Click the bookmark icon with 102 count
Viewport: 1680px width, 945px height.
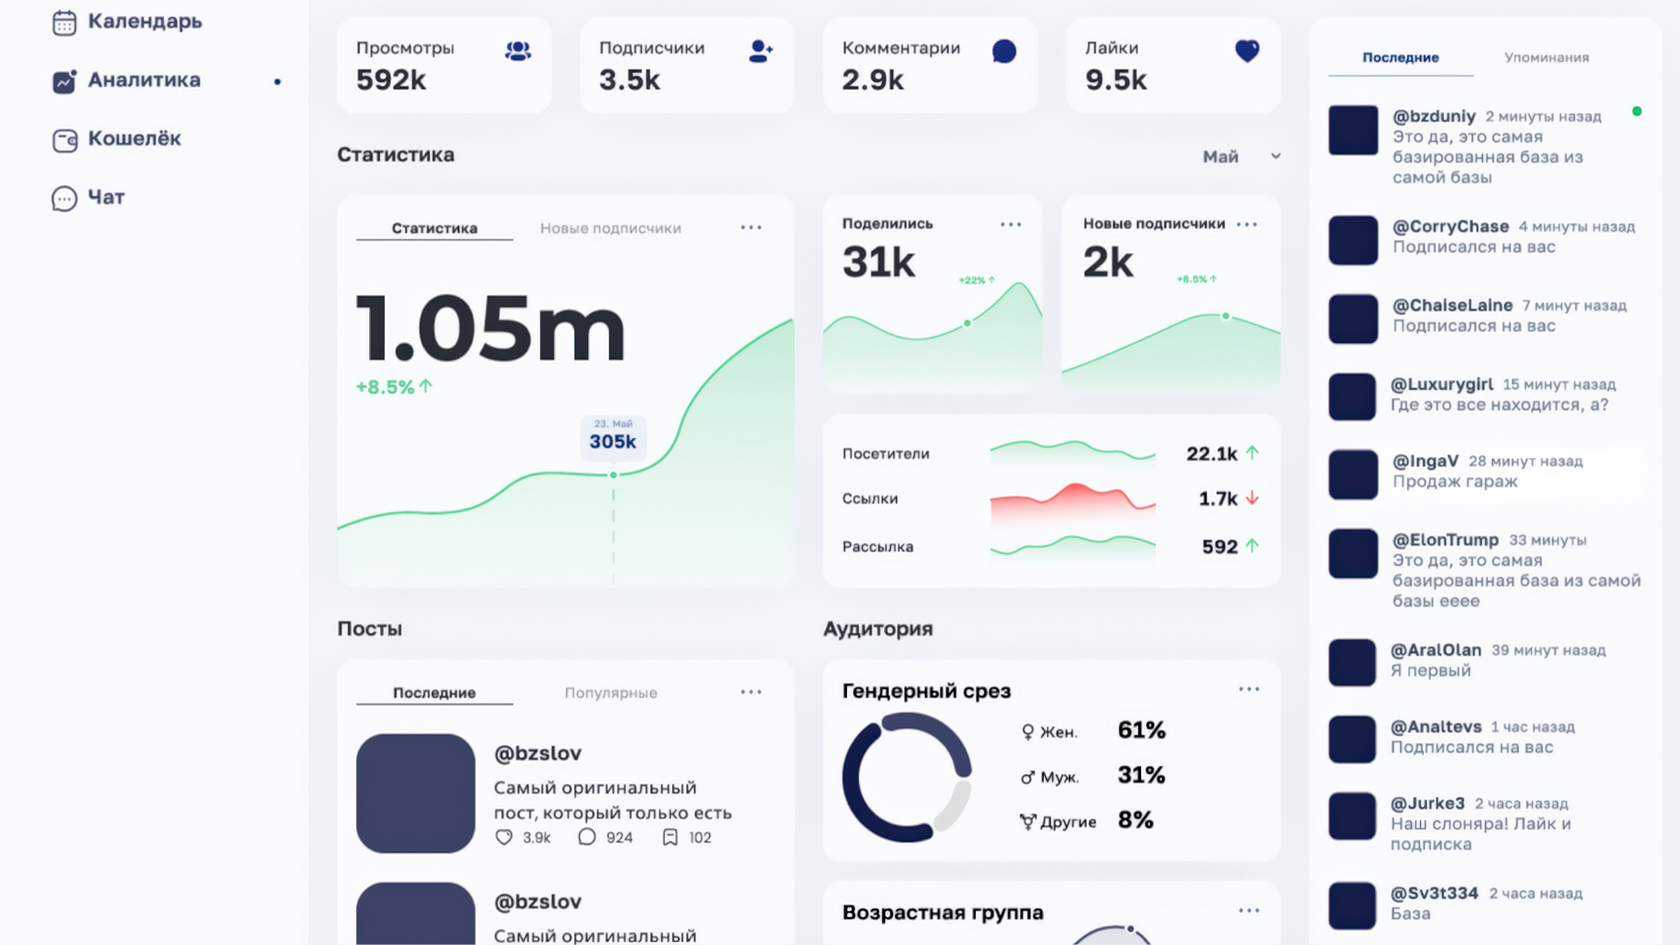[670, 837]
